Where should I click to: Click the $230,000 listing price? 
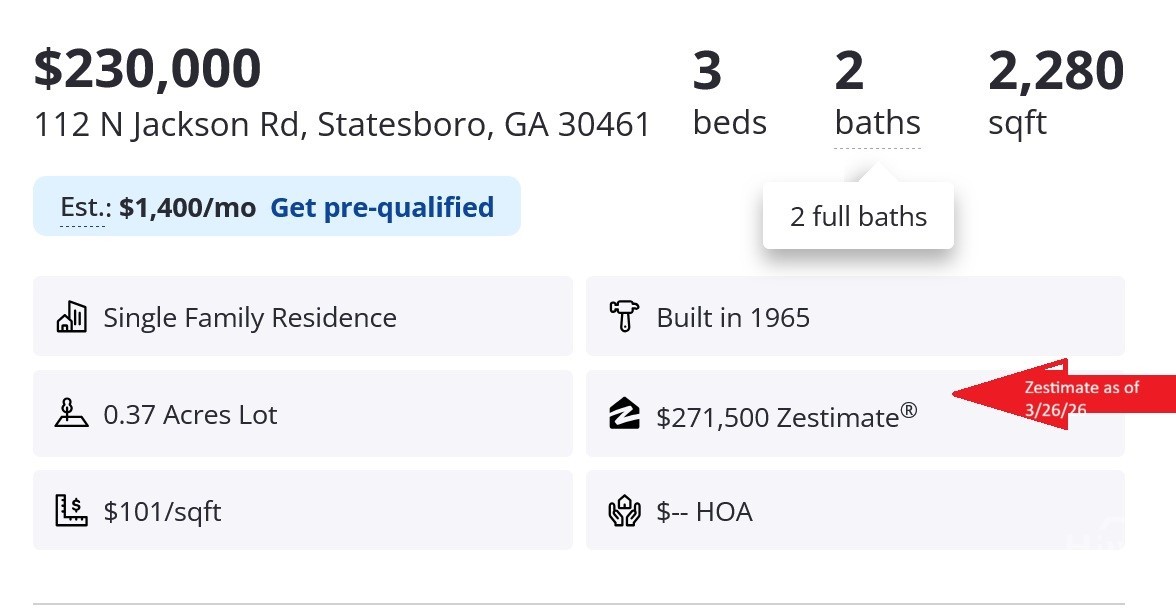click(x=147, y=69)
